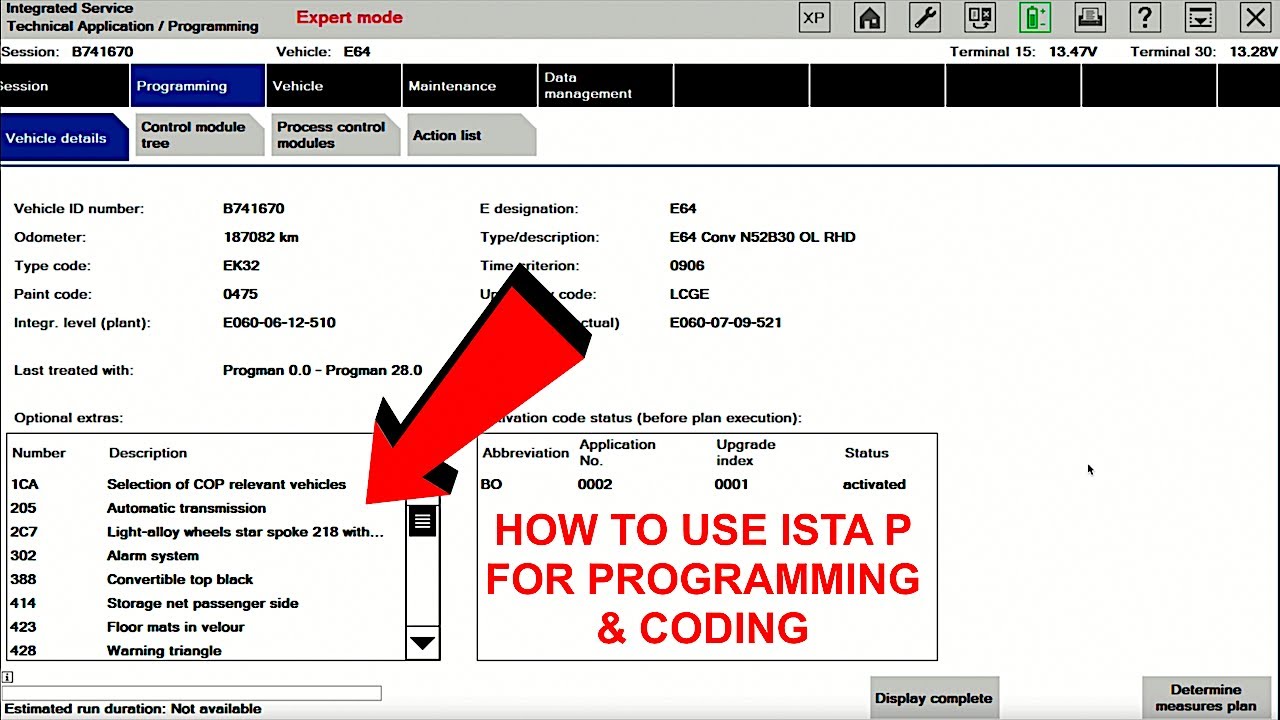This screenshot has width=1280, height=720.
Task: Select the Vehicle details tab
Action: click(64, 138)
